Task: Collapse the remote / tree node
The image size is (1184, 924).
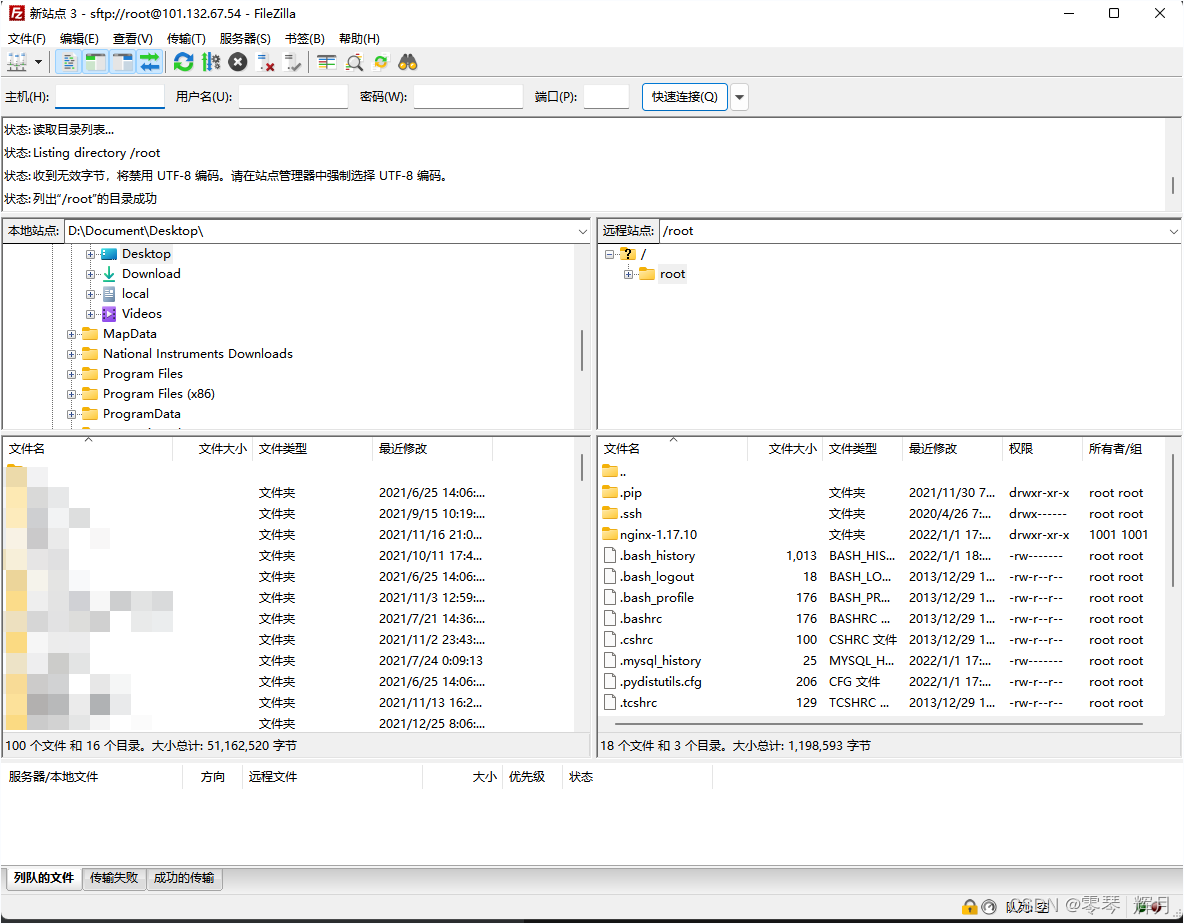Action: (609, 254)
